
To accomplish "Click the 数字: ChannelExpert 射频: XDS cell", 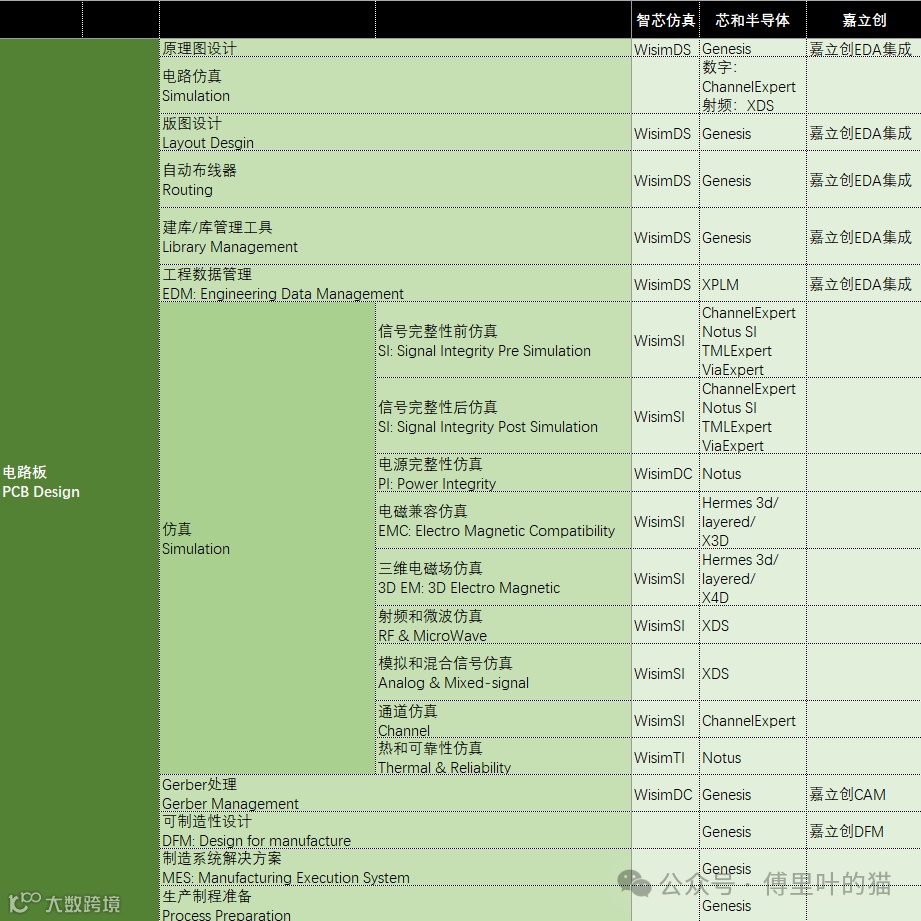I will [x=752, y=86].
